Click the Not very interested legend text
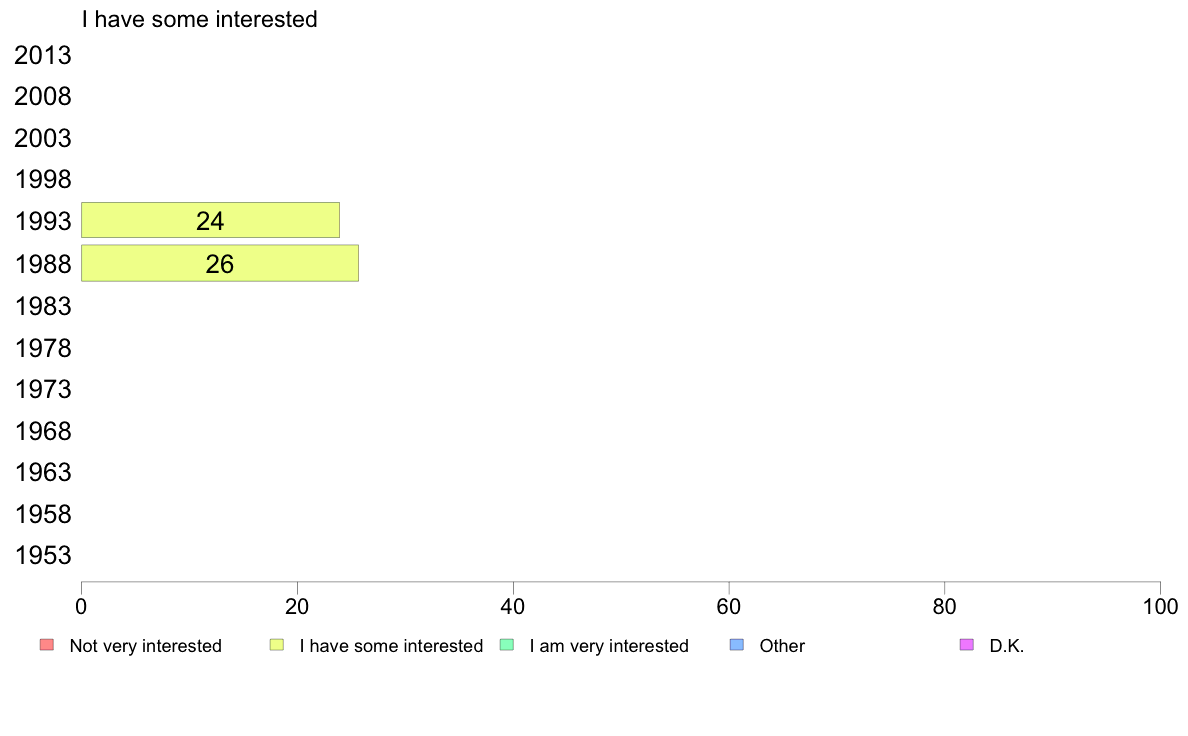The height and width of the screenshot is (736, 1188). coord(145,646)
